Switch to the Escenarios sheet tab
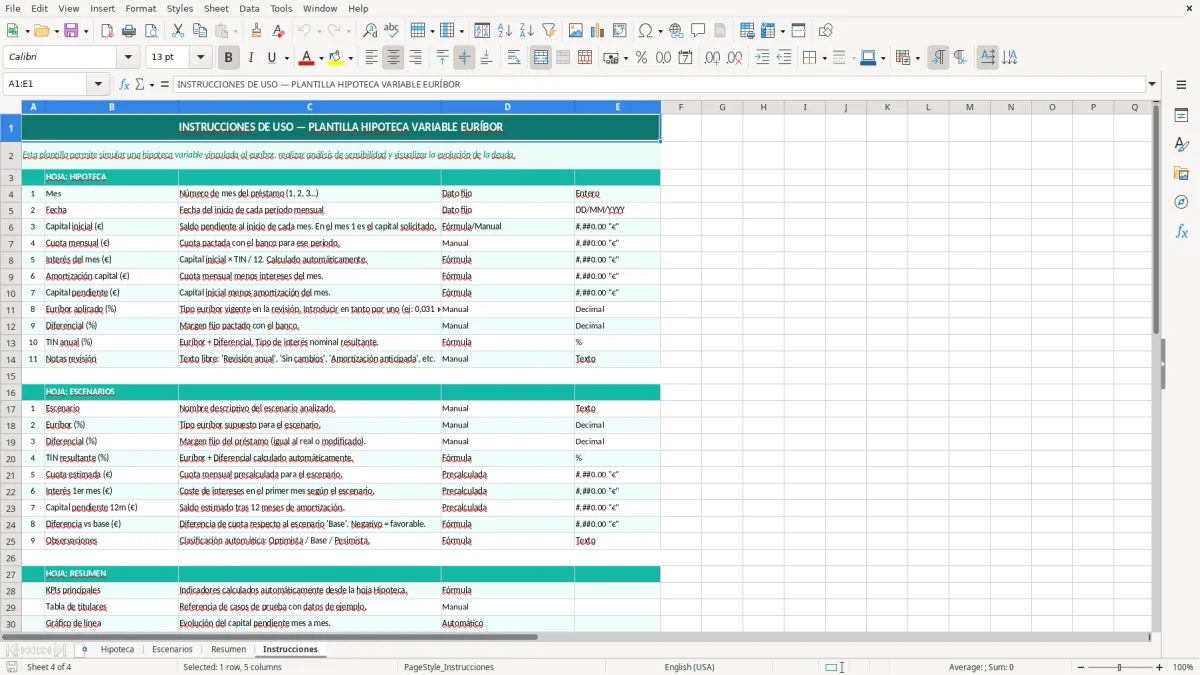This screenshot has width=1200, height=675. pyautogui.click(x=172, y=649)
